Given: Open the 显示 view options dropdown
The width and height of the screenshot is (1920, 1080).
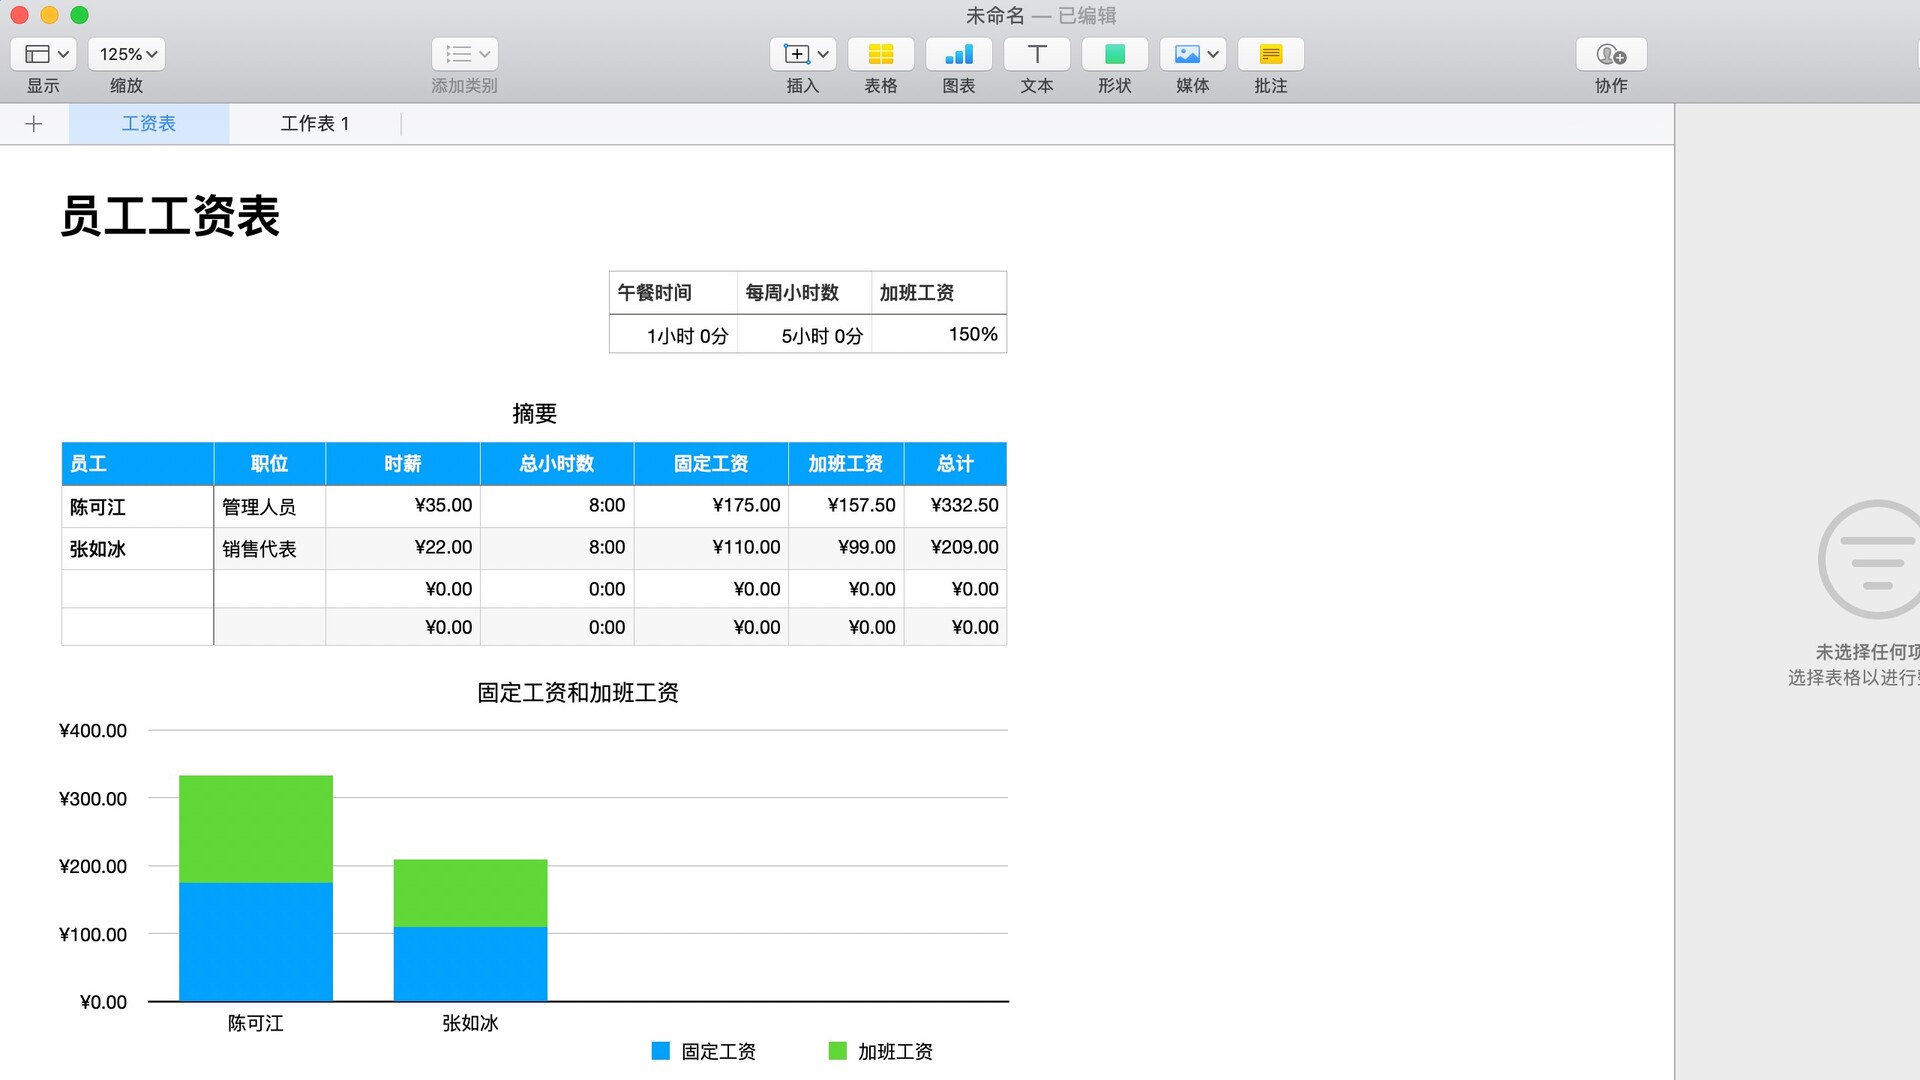Looking at the screenshot, I should point(43,54).
